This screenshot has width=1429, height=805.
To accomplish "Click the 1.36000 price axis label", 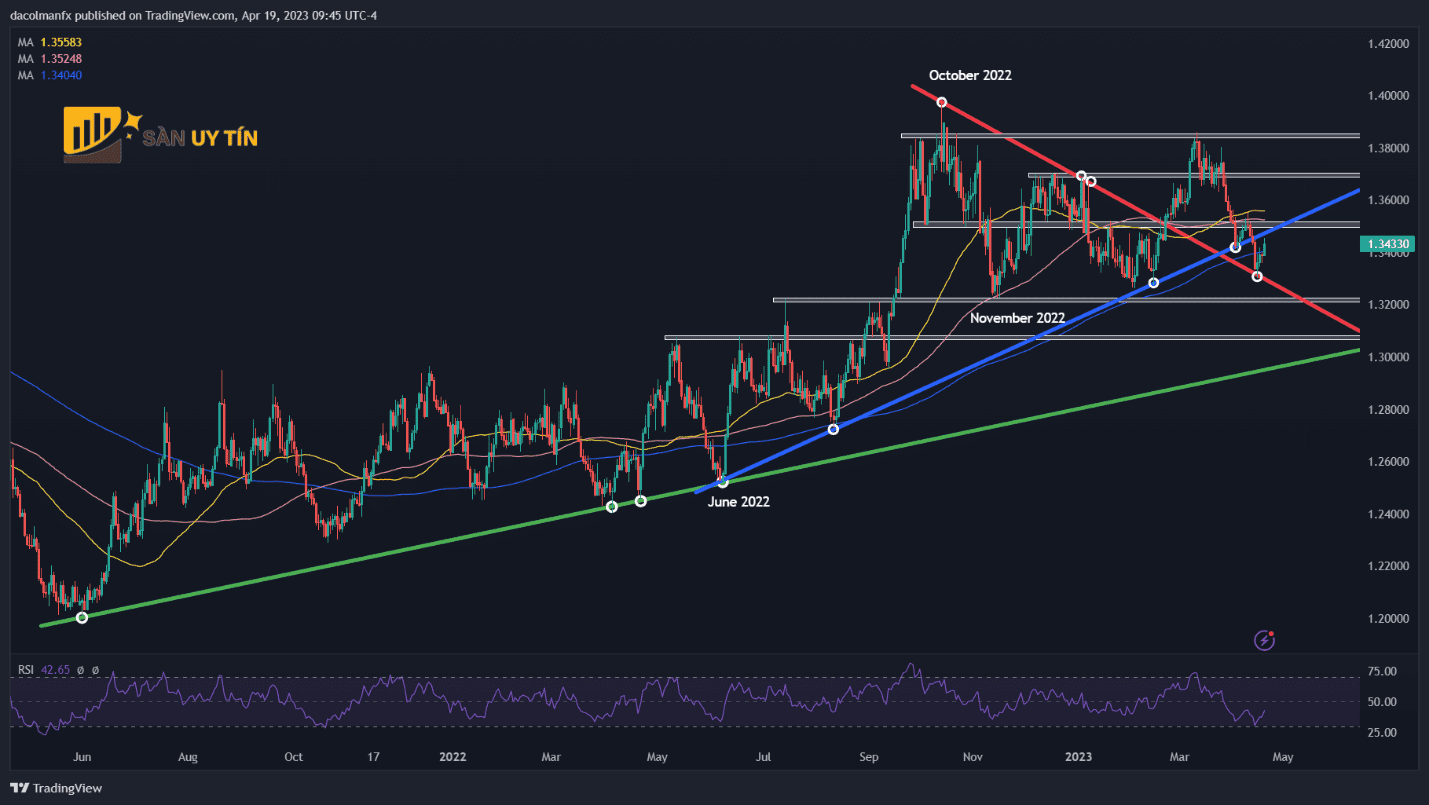I will click(1388, 200).
